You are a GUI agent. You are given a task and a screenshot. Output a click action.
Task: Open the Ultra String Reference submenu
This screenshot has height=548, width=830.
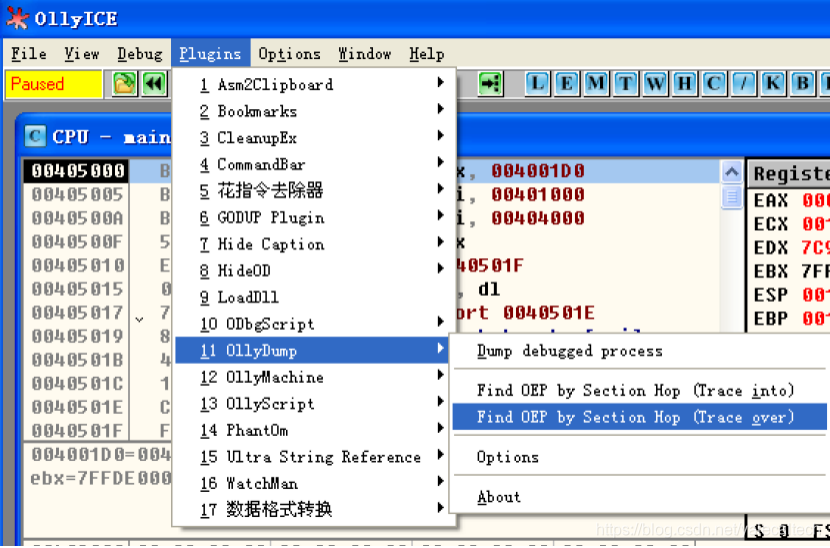[x=314, y=456]
